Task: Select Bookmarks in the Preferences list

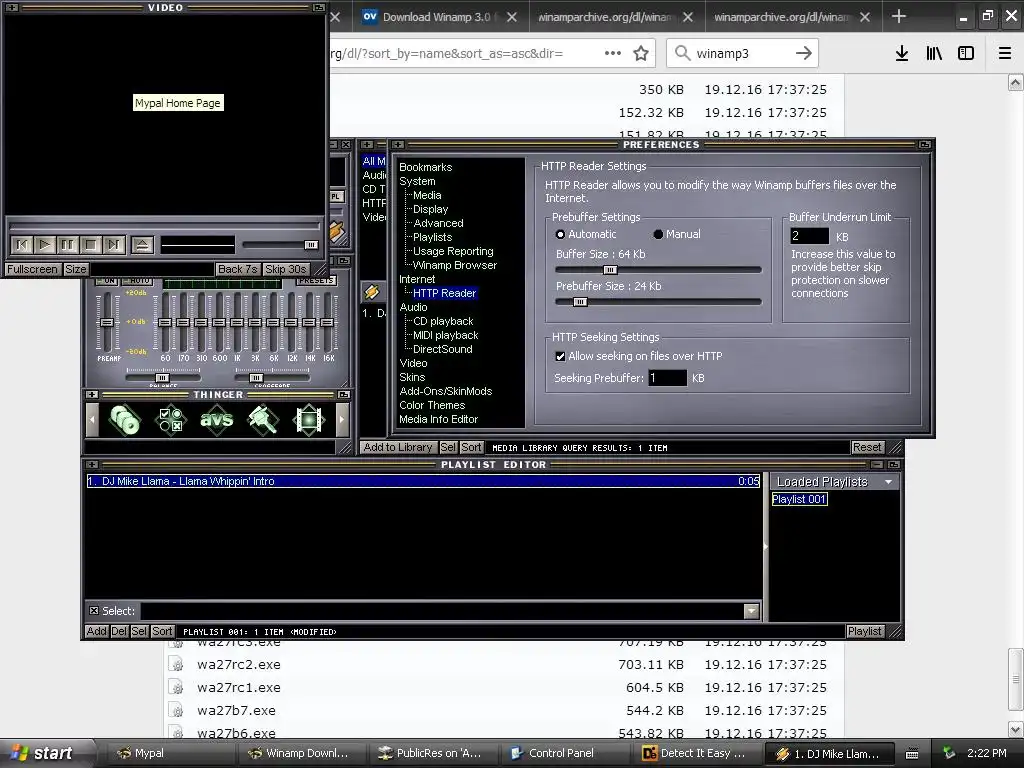Action: pos(425,167)
